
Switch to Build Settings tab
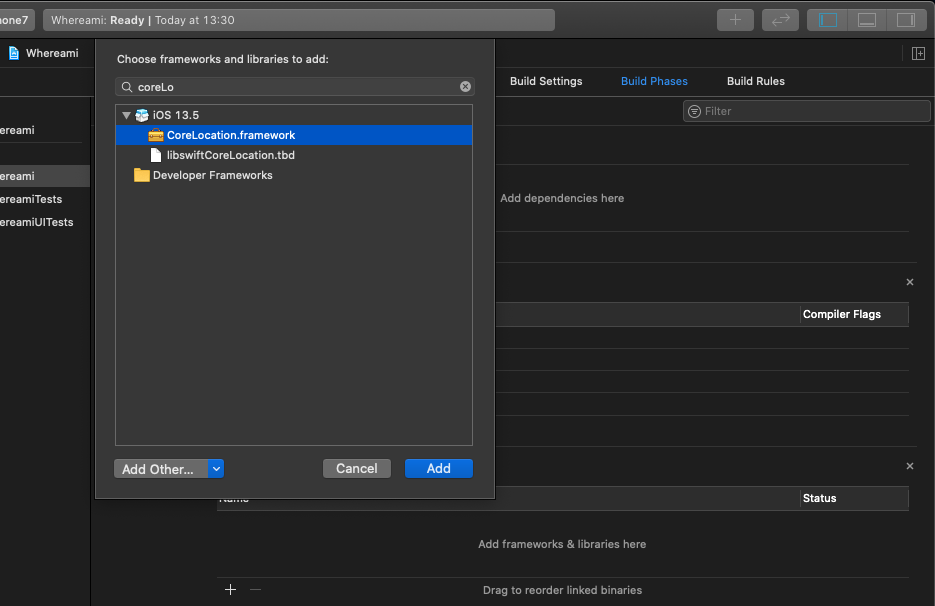point(546,81)
